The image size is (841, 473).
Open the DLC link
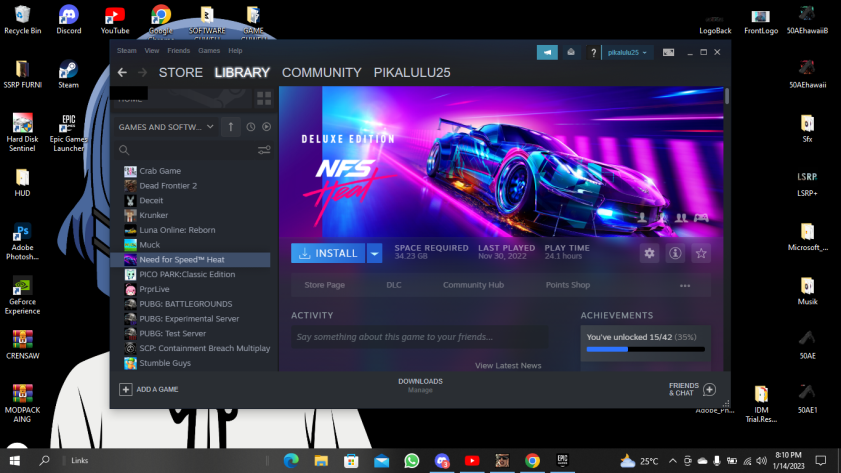click(394, 285)
